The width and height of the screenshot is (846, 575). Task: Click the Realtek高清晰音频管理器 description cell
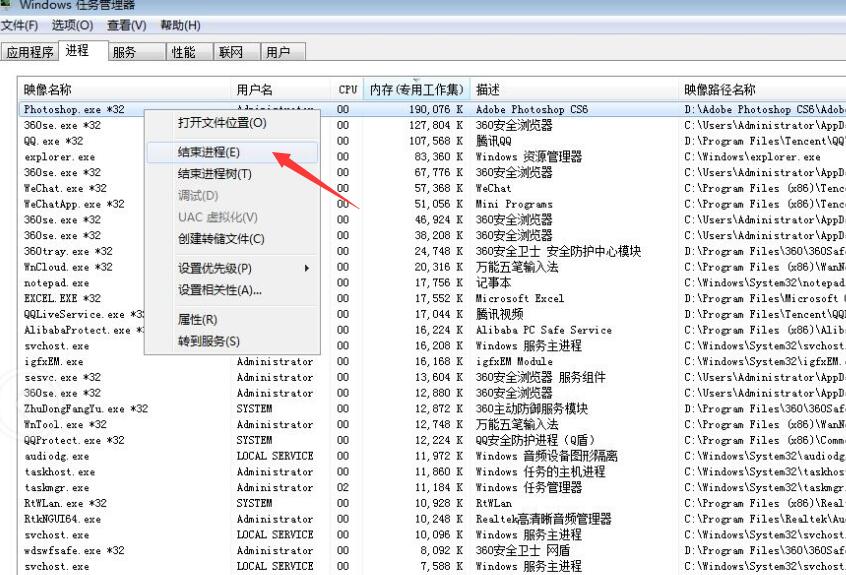point(543,519)
